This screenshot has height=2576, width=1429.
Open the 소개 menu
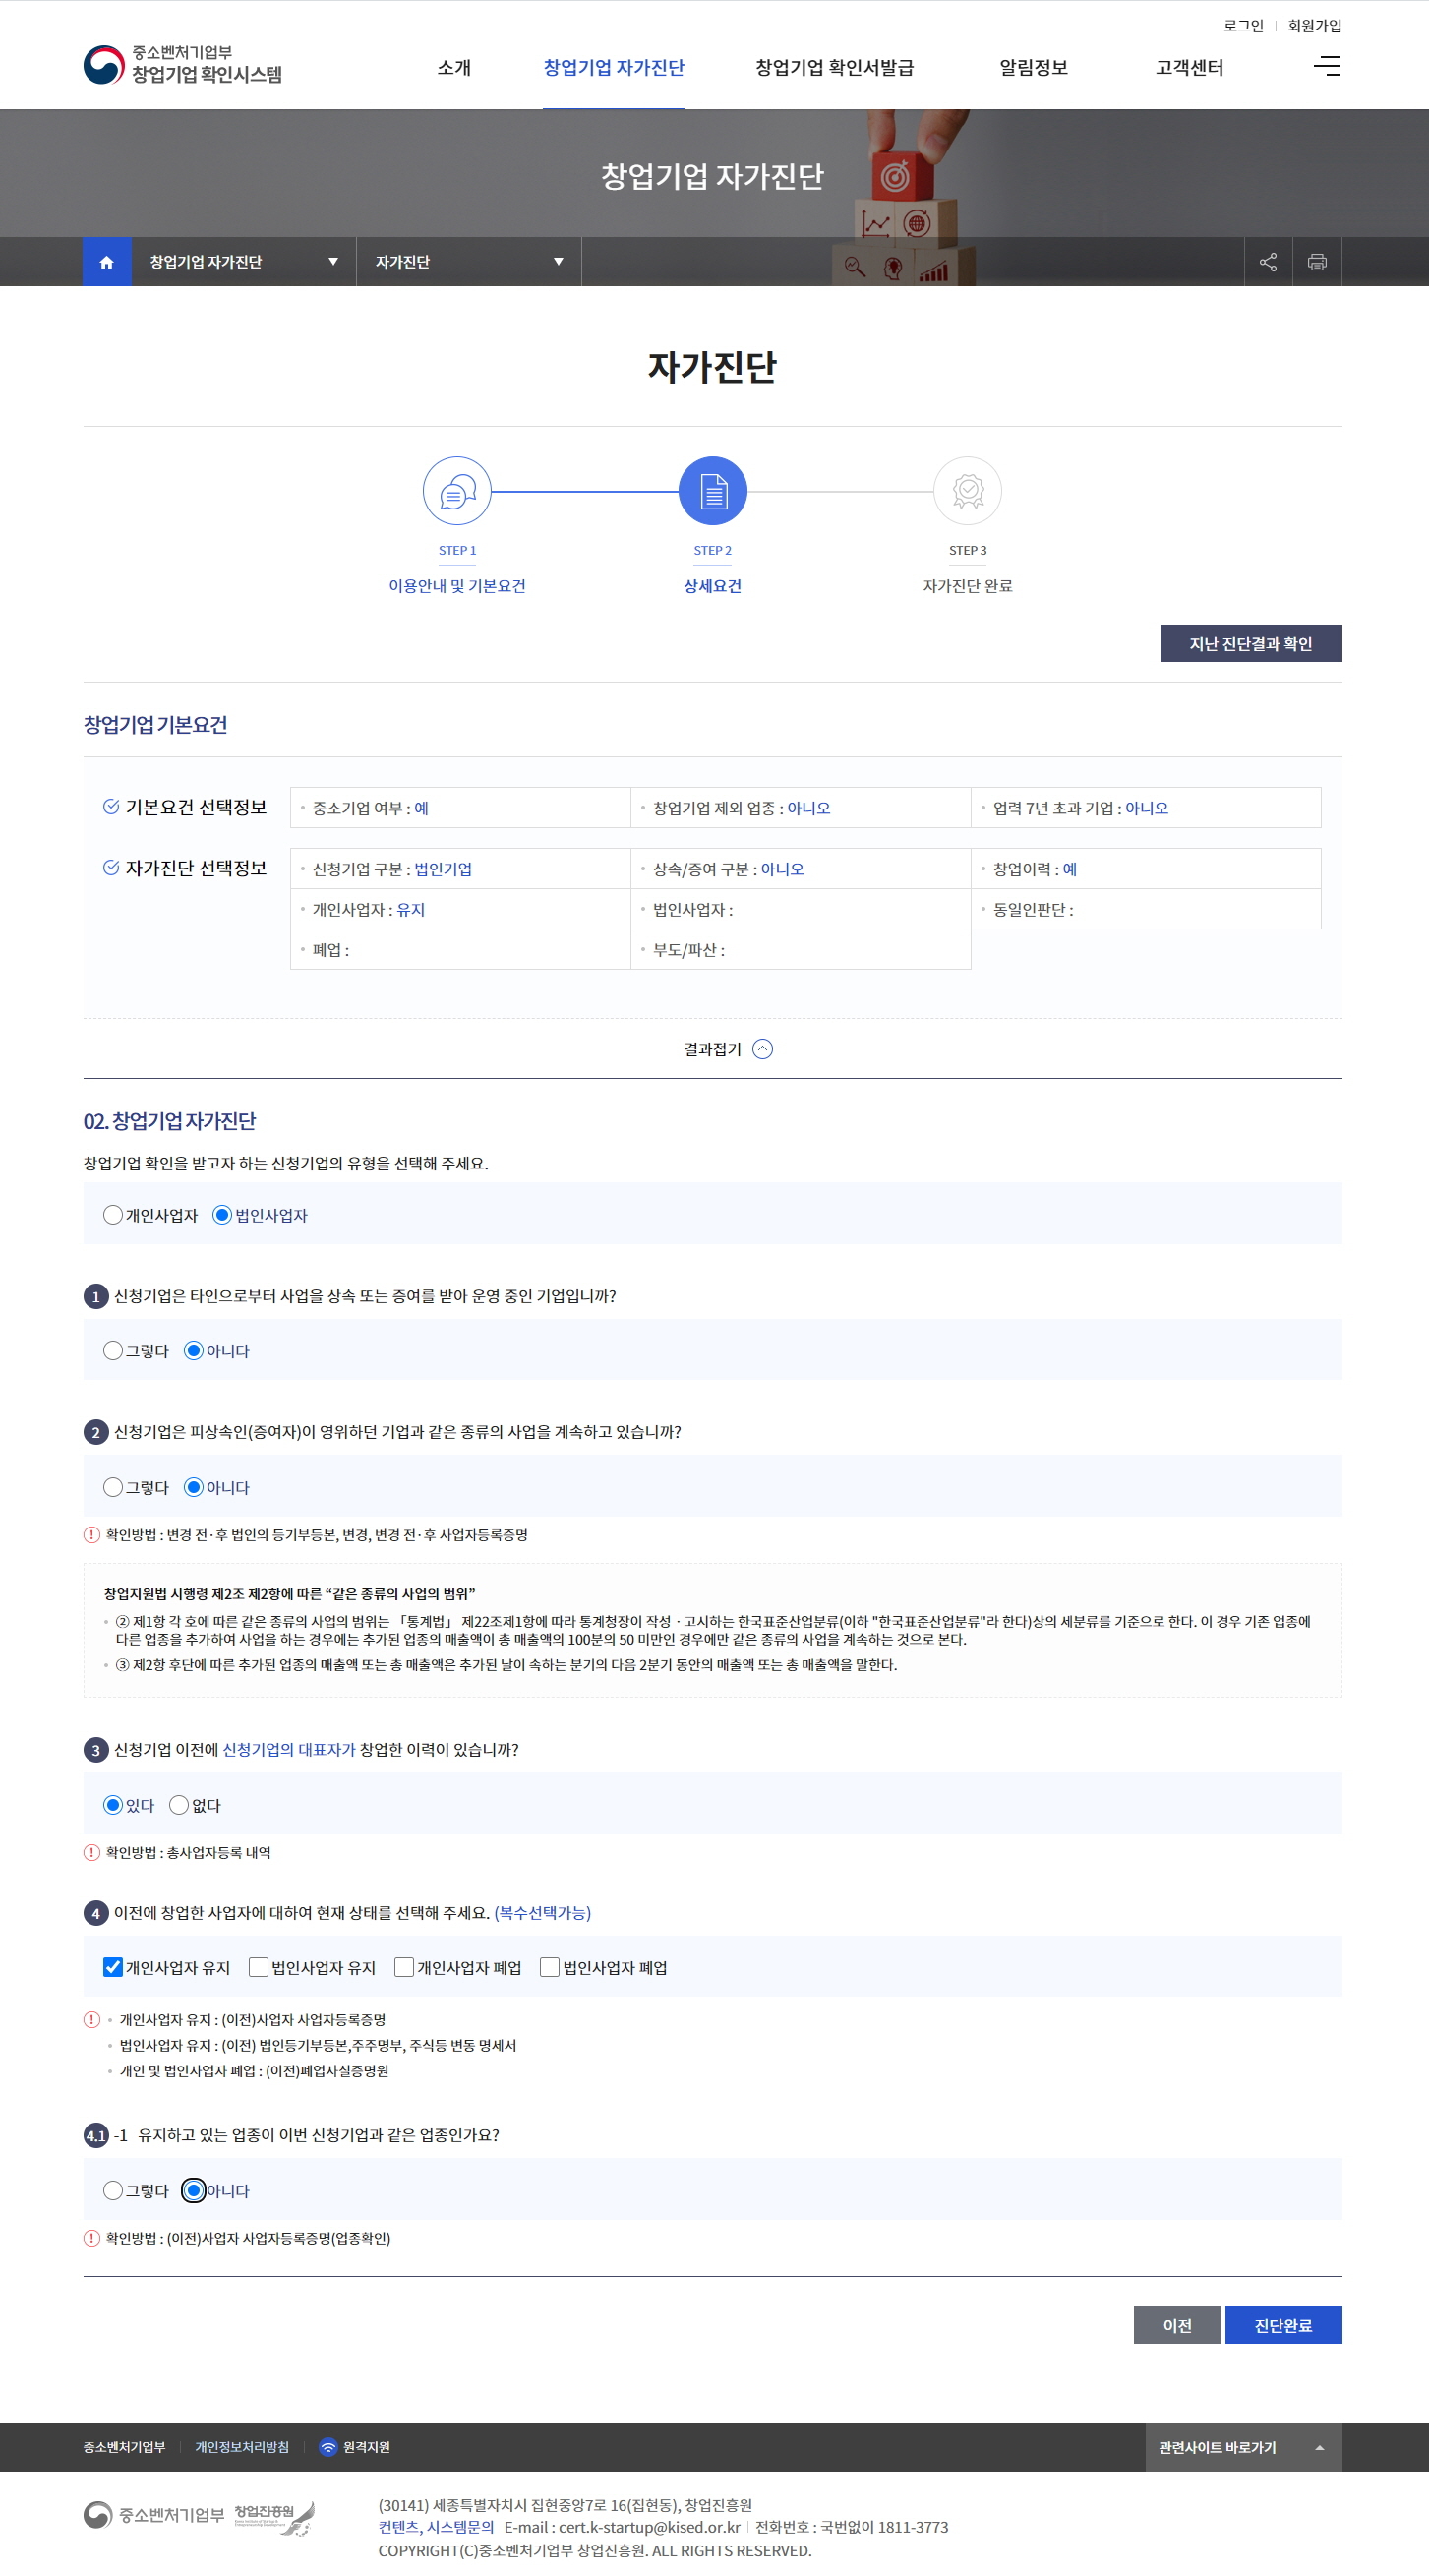(x=454, y=67)
